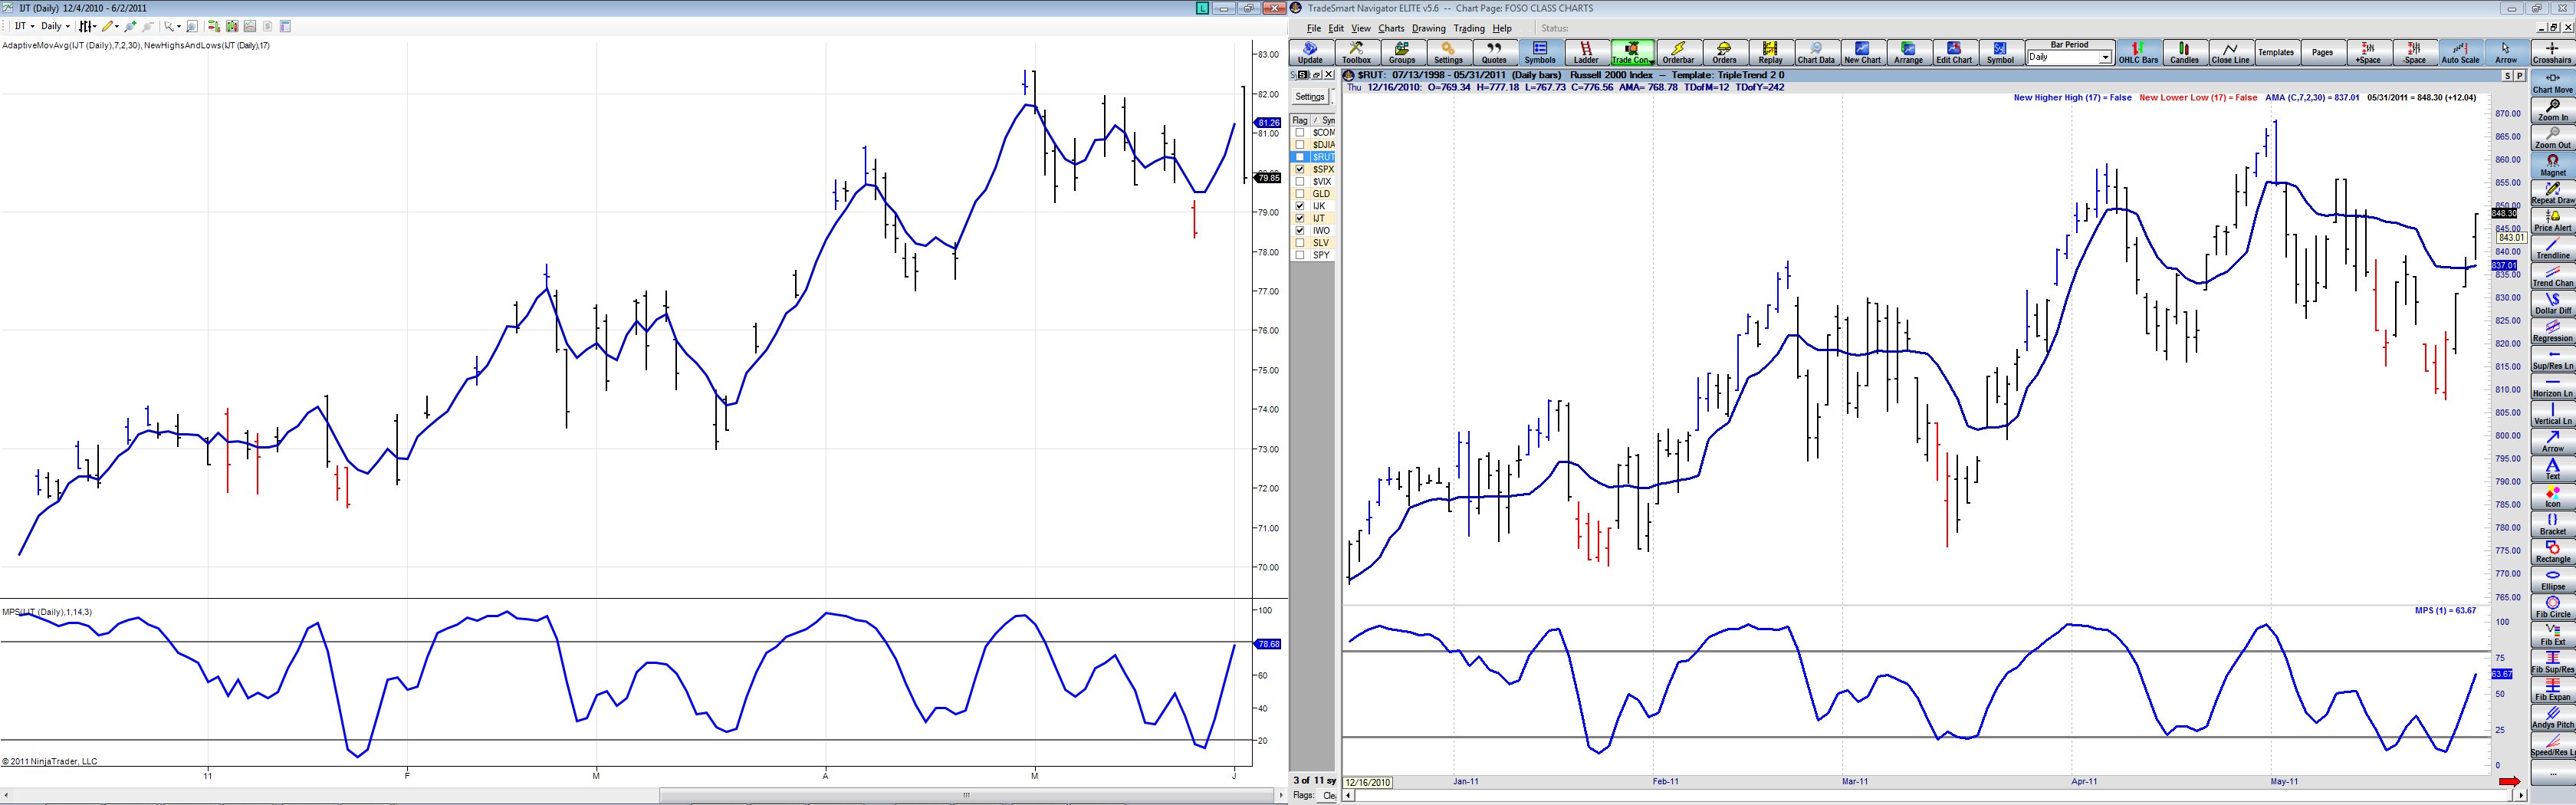The width and height of the screenshot is (2576, 805).
Task: Click the S button above price axis
Action: (x=2508, y=76)
